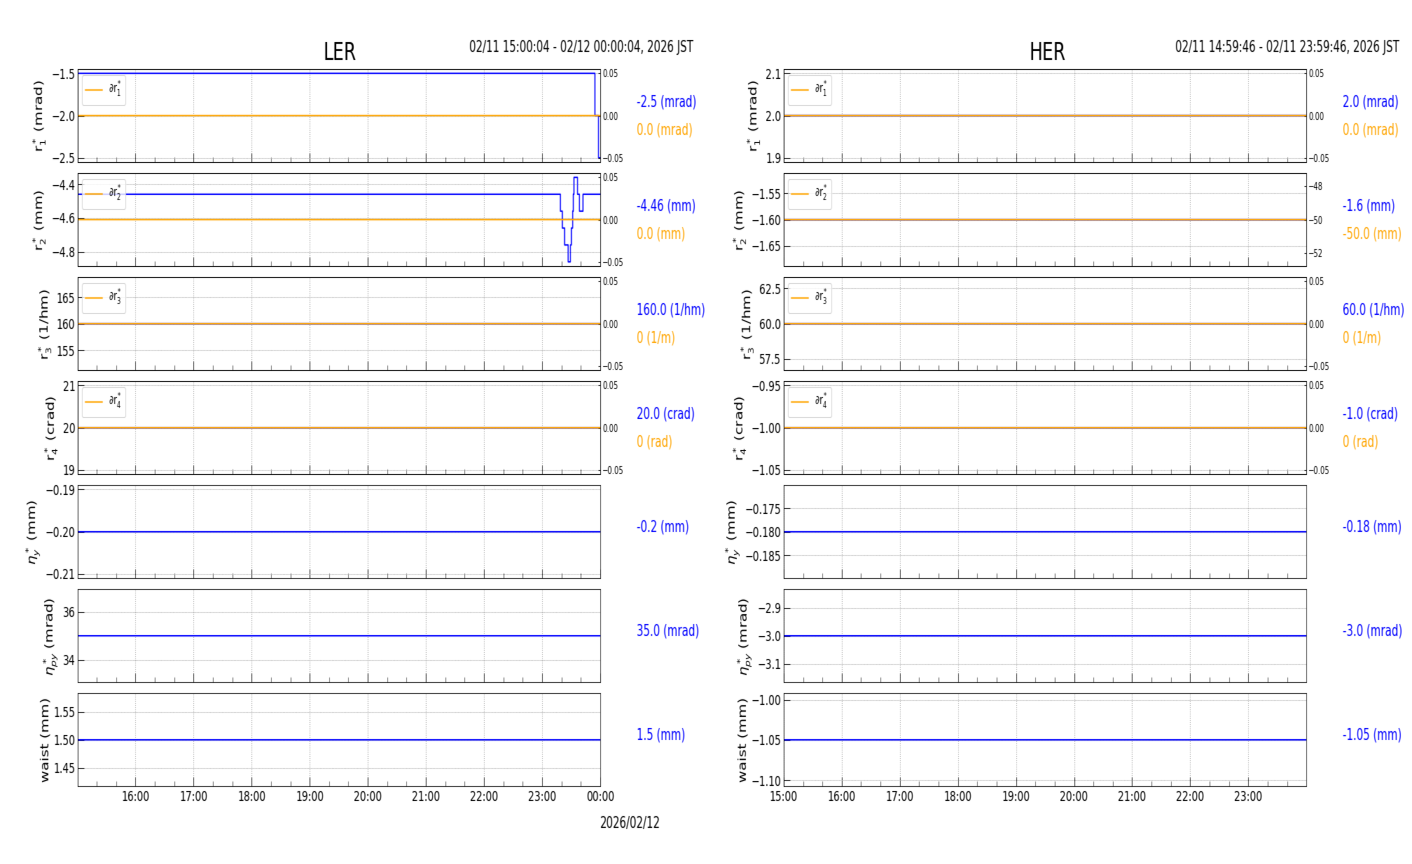Viewport: 1412px width, 864px height.
Task: Click the LER readout -4.46 (mm)
Action: pyautogui.click(x=666, y=206)
